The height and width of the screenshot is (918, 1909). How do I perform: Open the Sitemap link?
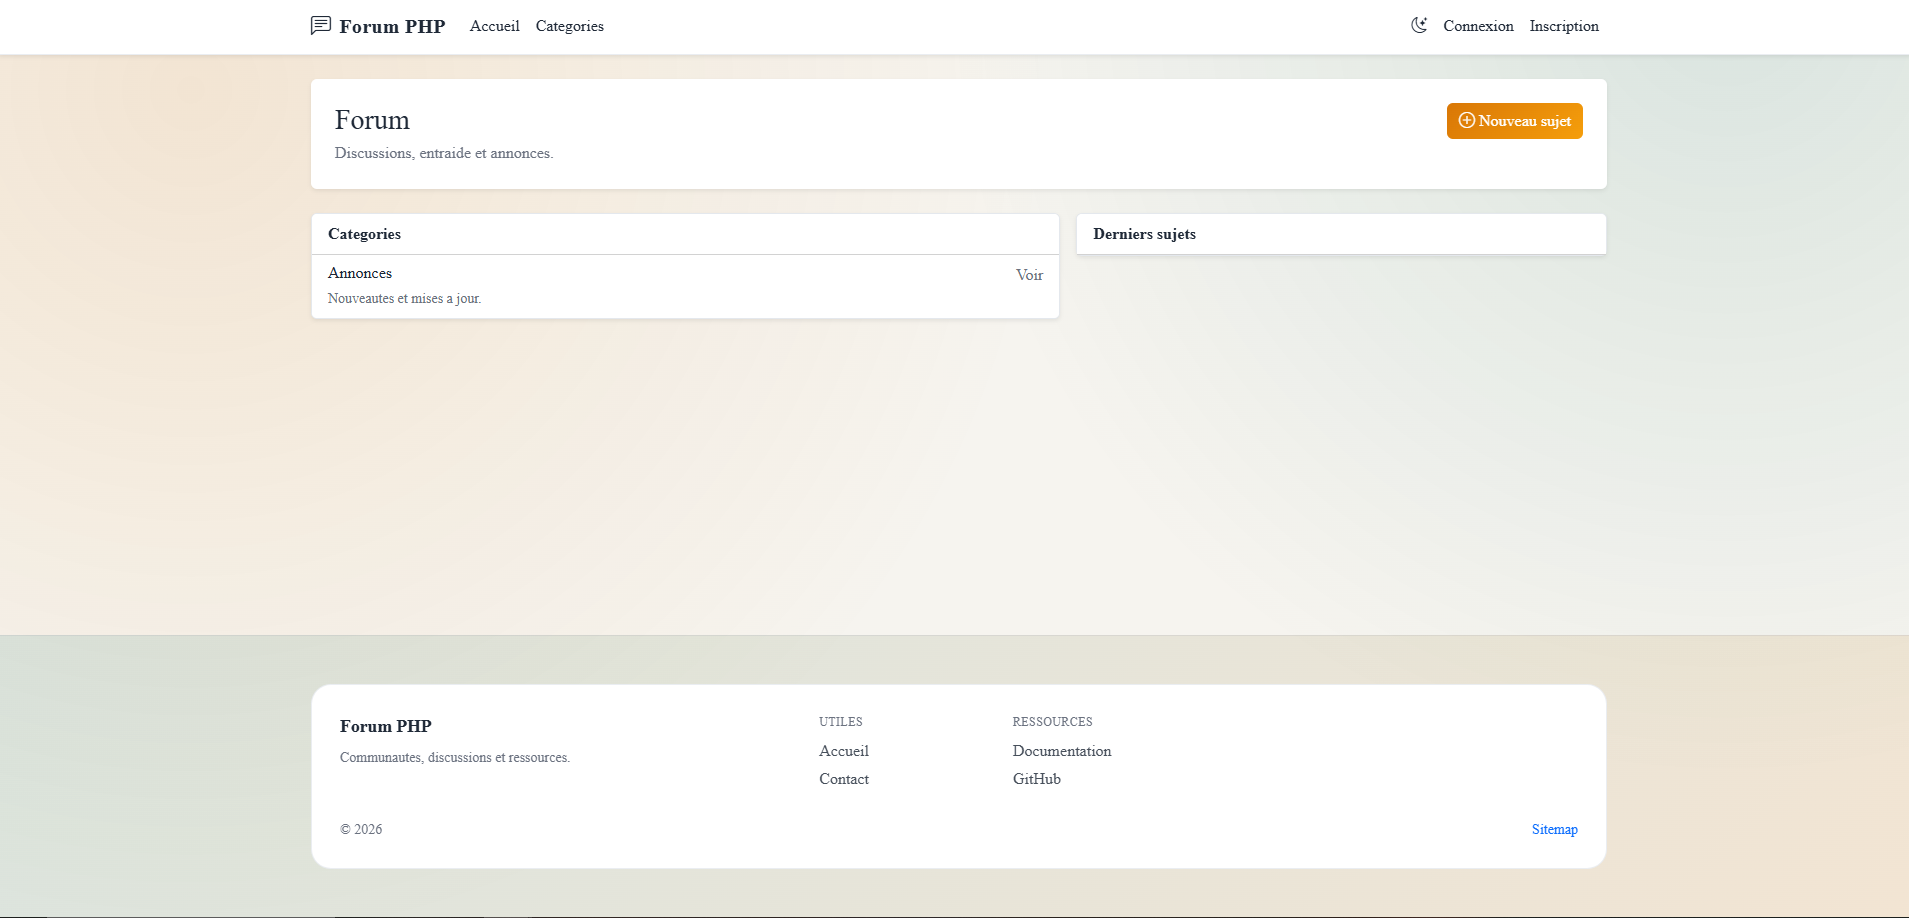(1554, 829)
